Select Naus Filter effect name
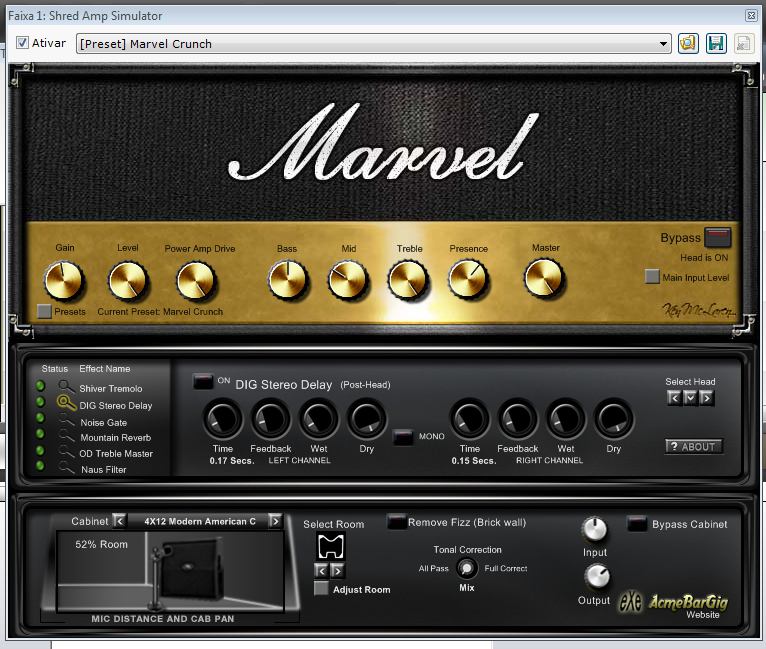This screenshot has height=649, width=766. [x=104, y=470]
